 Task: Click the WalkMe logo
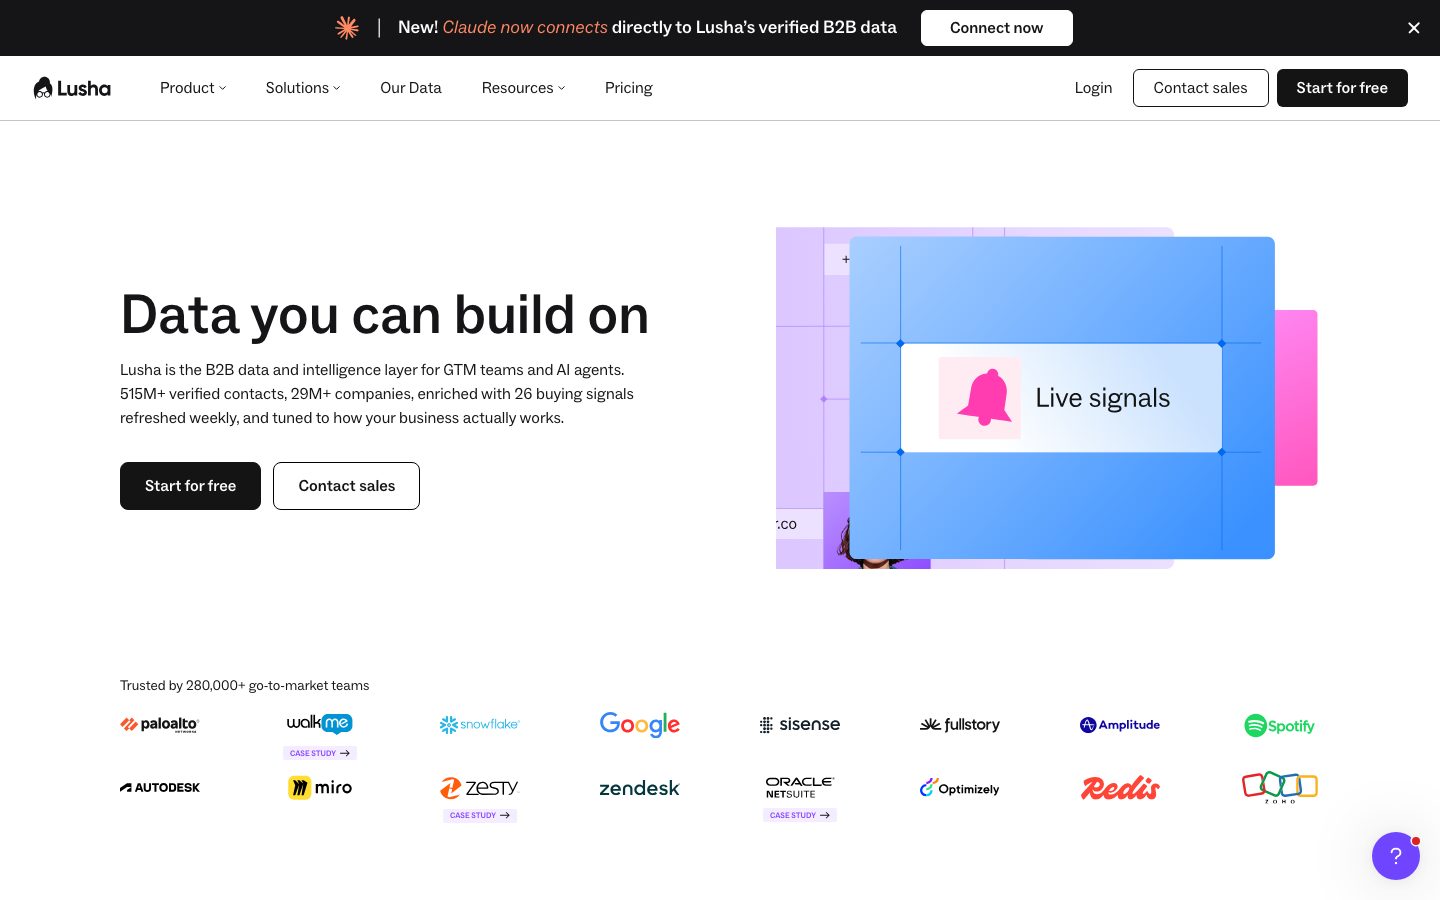[320, 723]
